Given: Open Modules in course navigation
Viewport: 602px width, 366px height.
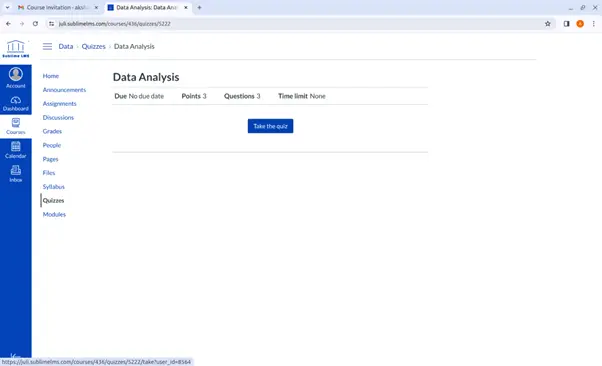Looking at the screenshot, I should tap(54, 214).
